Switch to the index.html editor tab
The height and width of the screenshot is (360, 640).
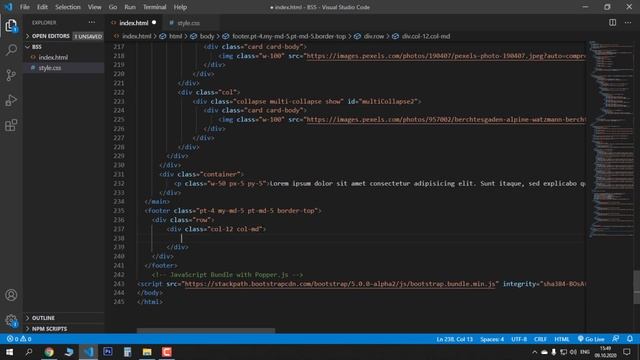134,23
